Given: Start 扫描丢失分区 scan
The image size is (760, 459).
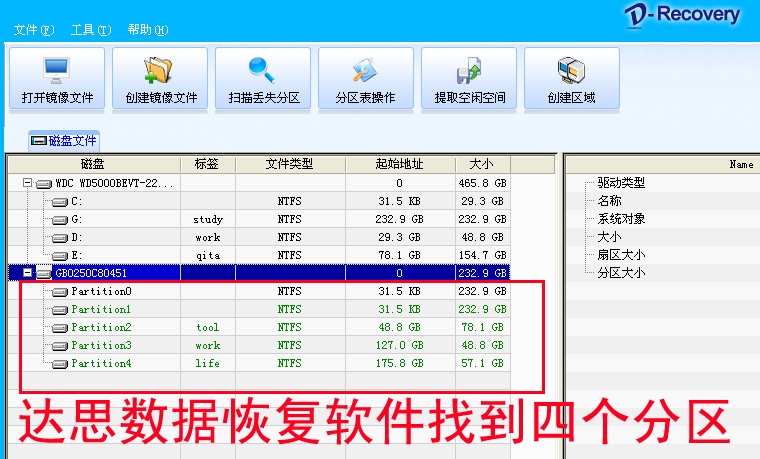Looking at the screenshot, I should [x=263, y=79].
